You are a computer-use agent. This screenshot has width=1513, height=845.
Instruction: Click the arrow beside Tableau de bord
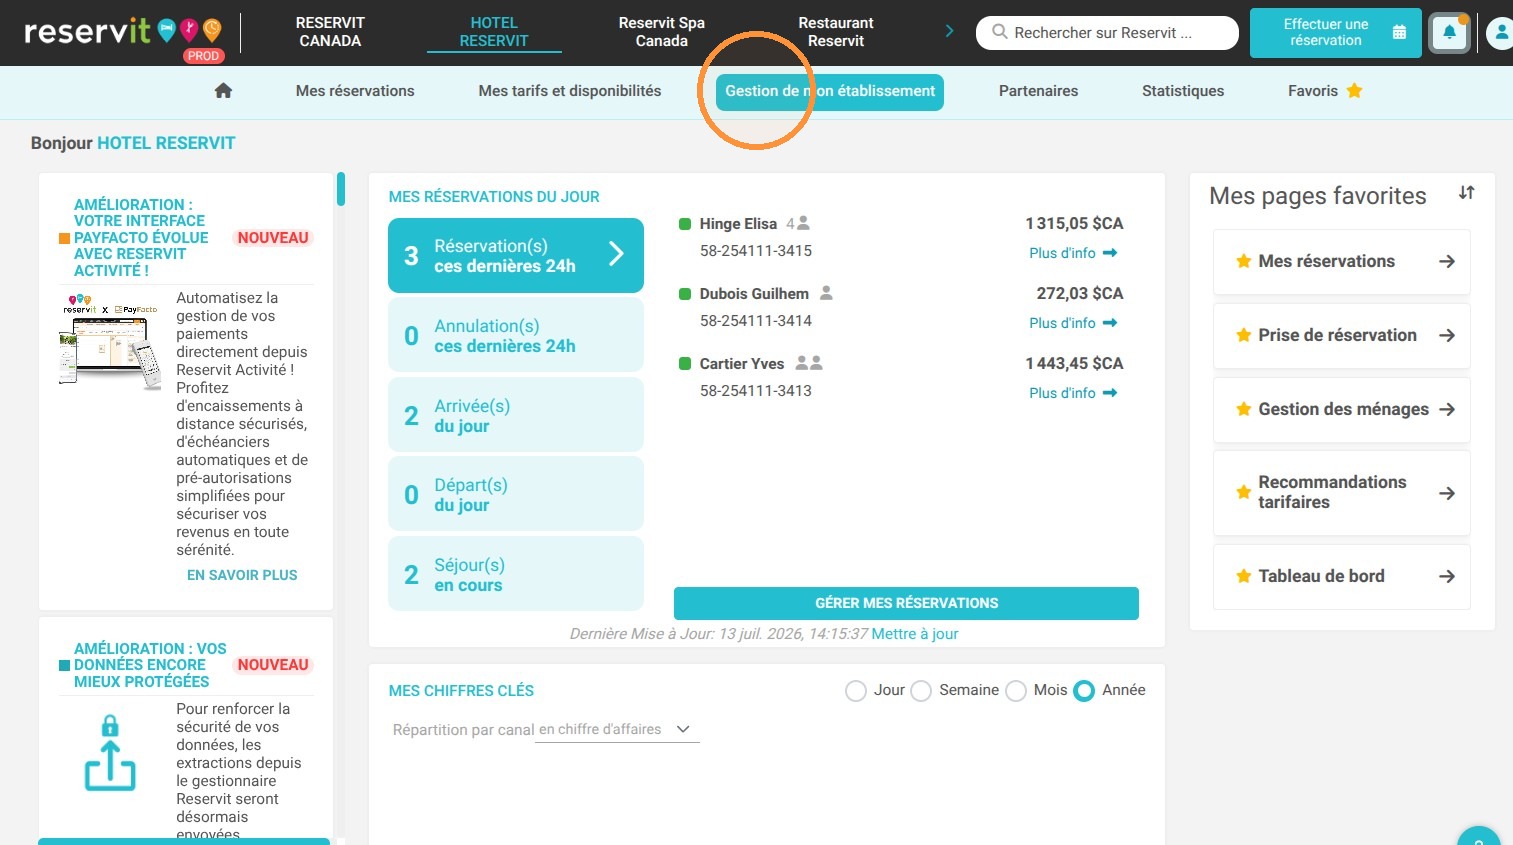pos(1446,576)
